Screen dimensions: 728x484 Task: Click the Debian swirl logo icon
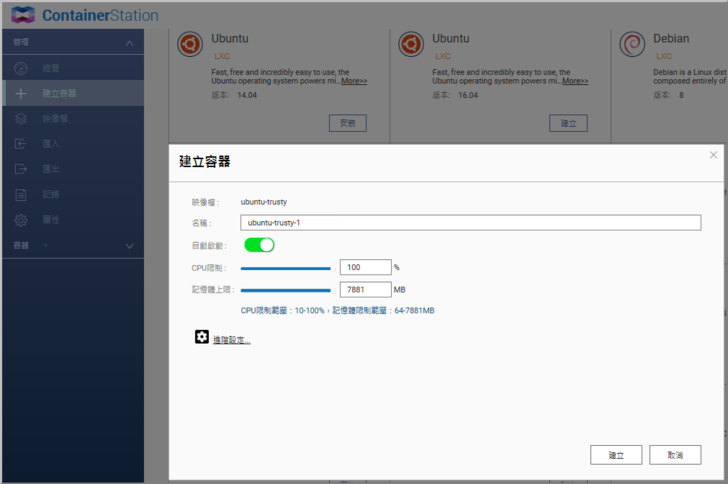pyautogui.click(x=632, y=44)
